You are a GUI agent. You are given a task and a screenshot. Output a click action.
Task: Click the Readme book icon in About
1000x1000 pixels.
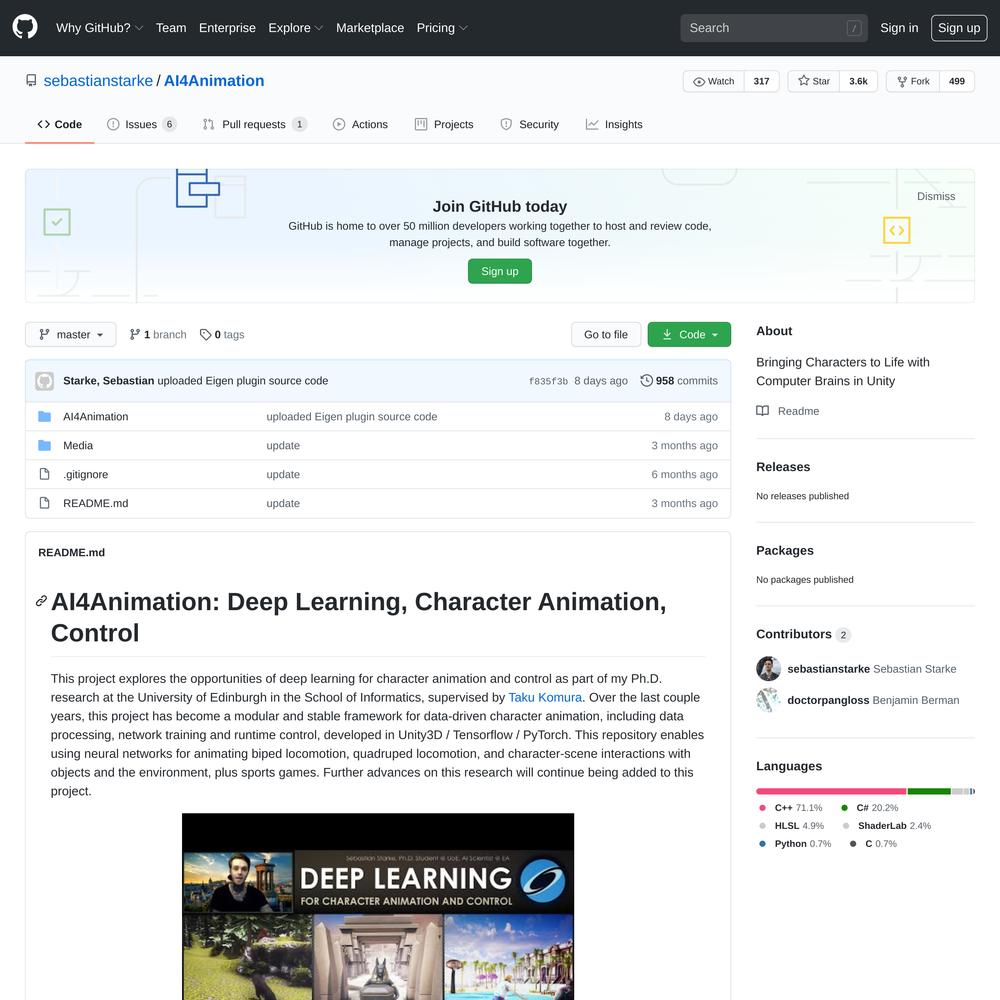tap(762, 411)
